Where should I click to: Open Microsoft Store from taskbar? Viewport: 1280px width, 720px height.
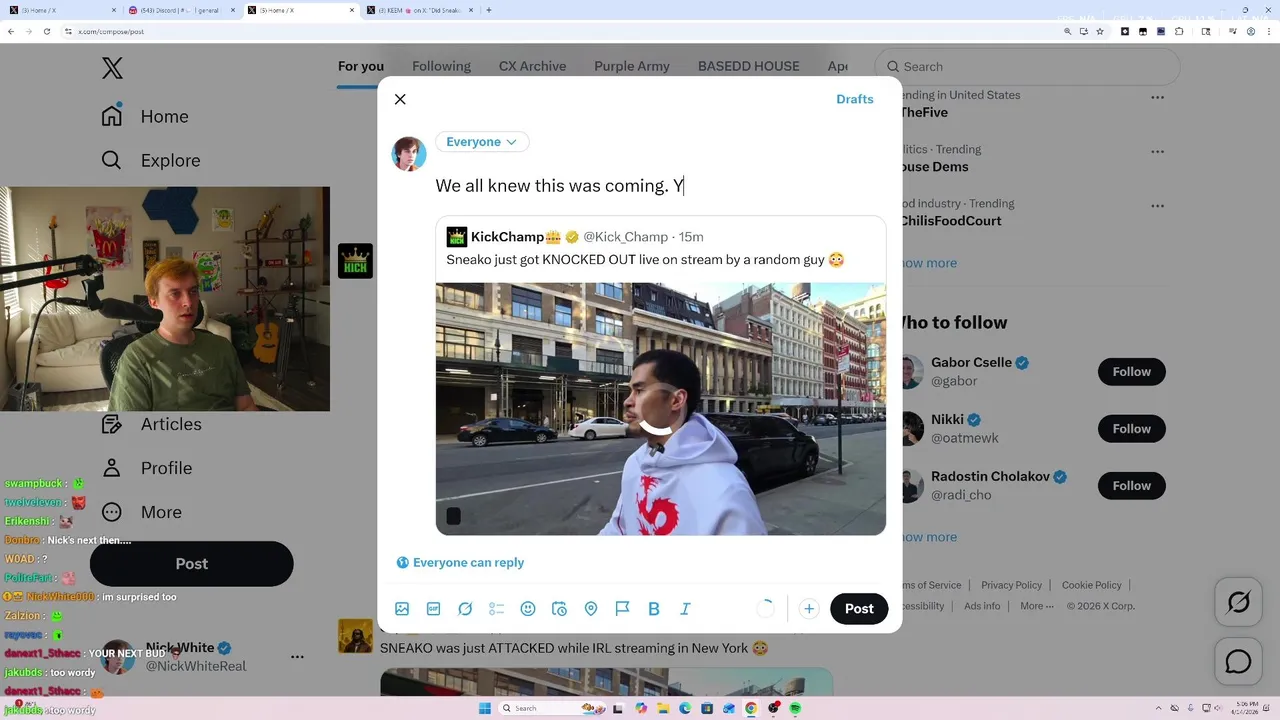coord(707,708)
